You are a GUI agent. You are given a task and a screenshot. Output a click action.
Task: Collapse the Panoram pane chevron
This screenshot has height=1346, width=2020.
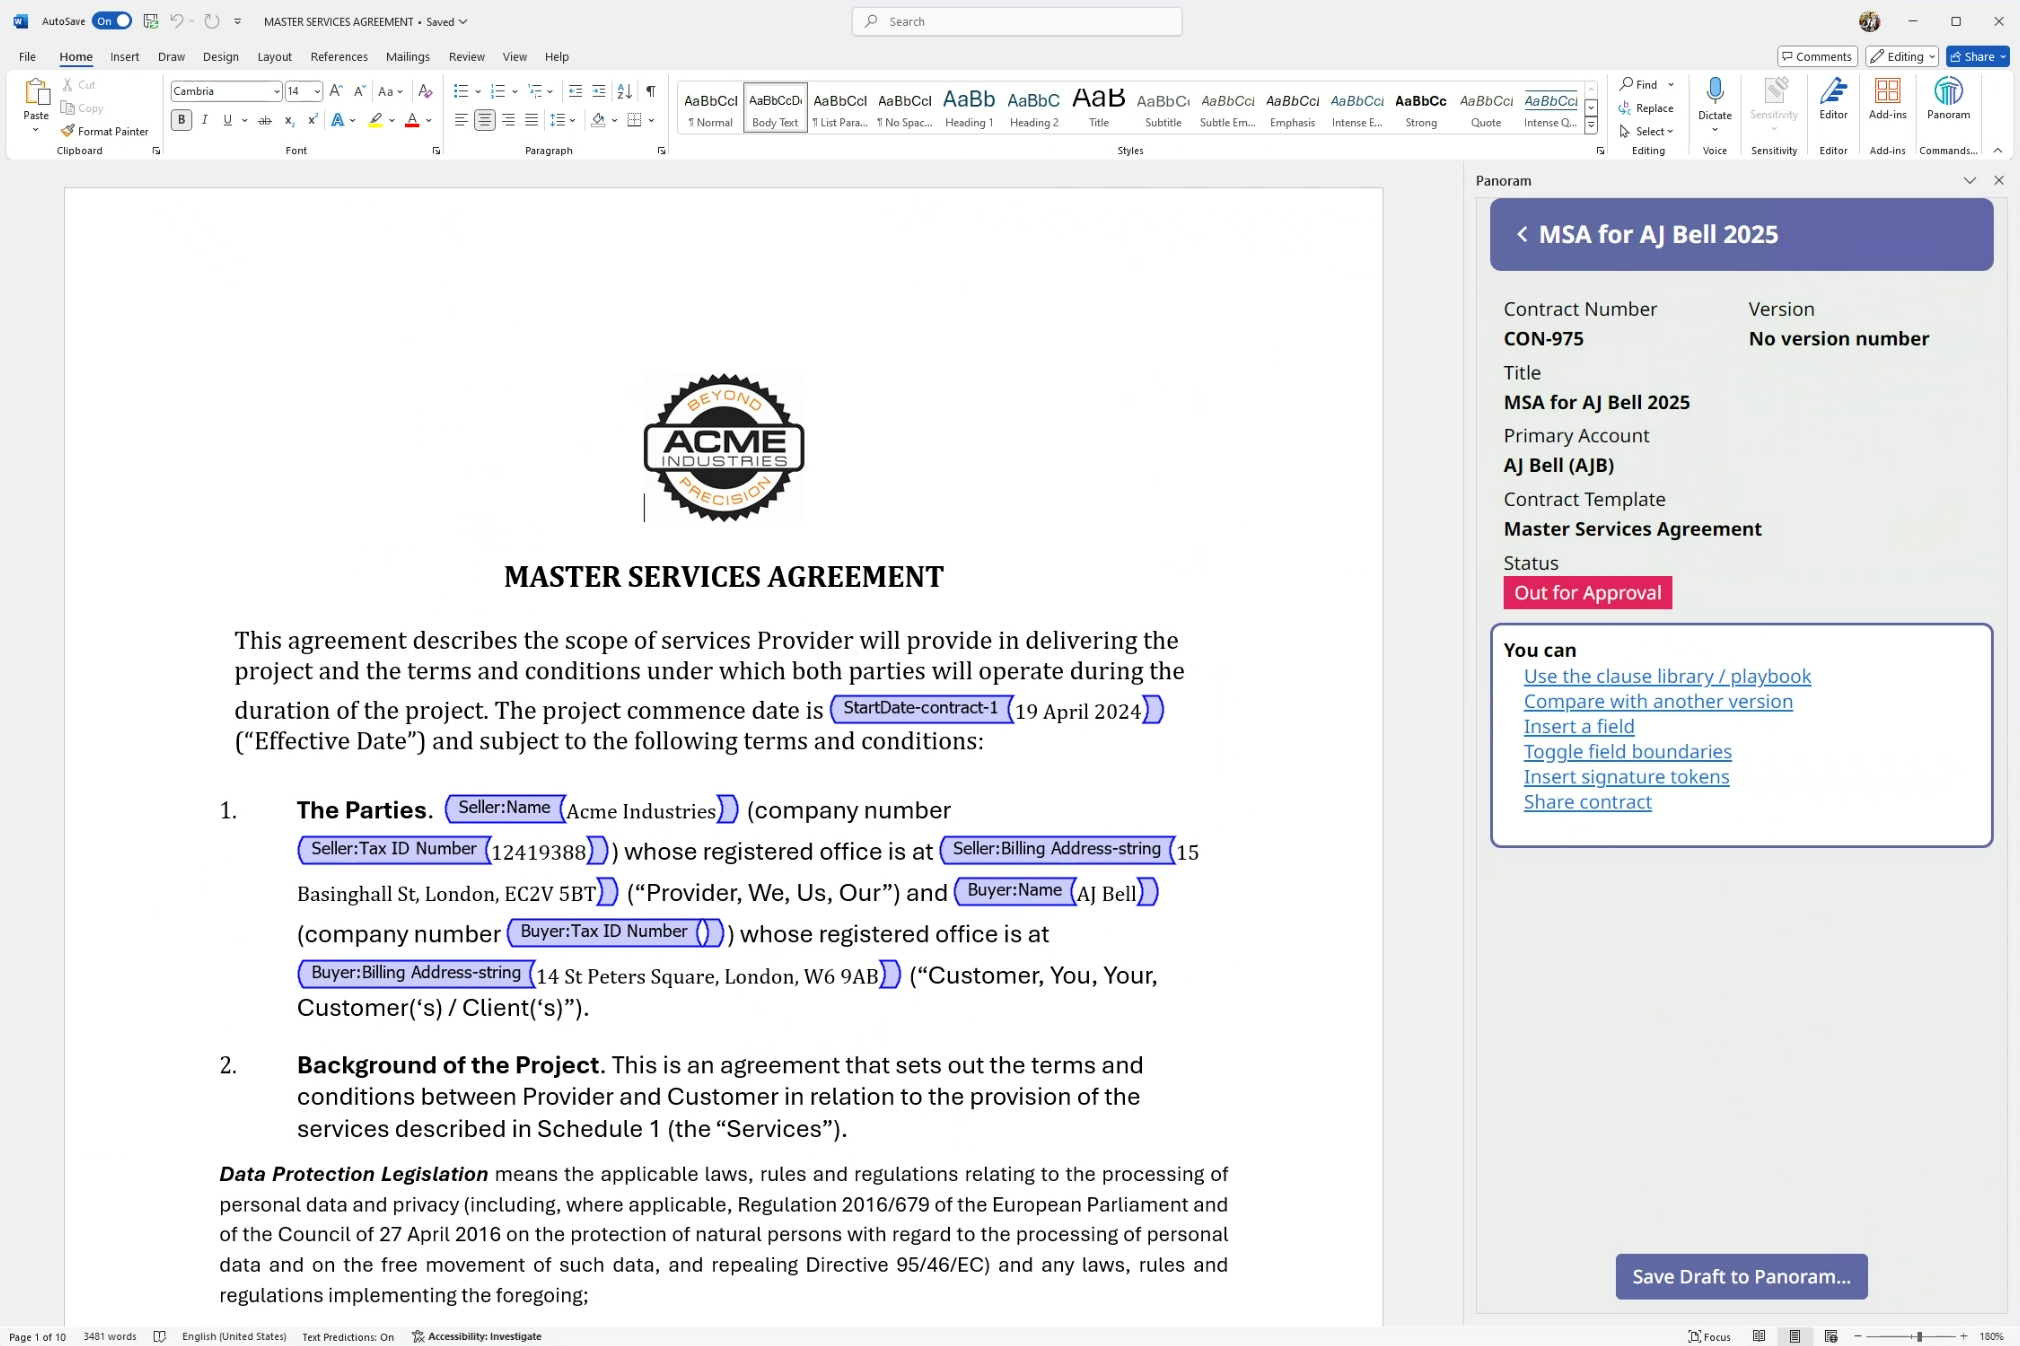1970,180
